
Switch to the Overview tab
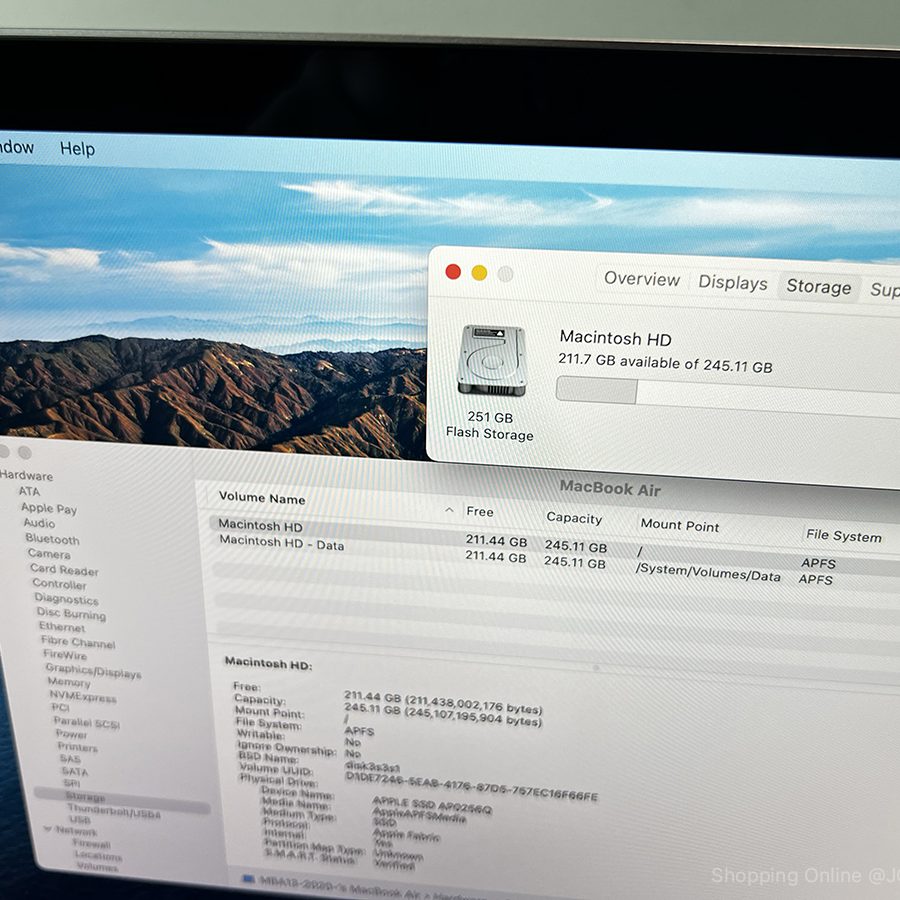pos(642,280)
